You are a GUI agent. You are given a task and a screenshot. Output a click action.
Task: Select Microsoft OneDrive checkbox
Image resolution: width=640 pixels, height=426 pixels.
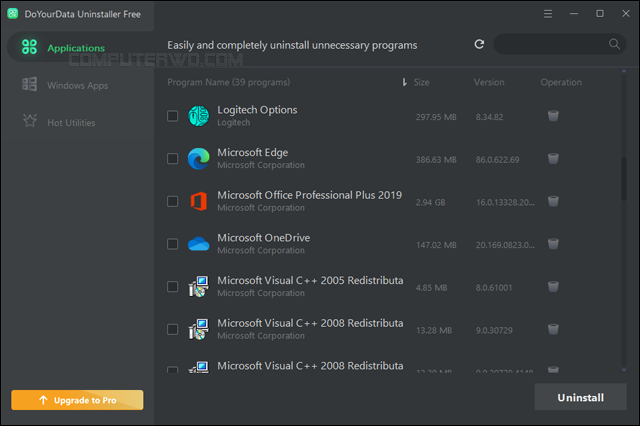coord(173,244)
